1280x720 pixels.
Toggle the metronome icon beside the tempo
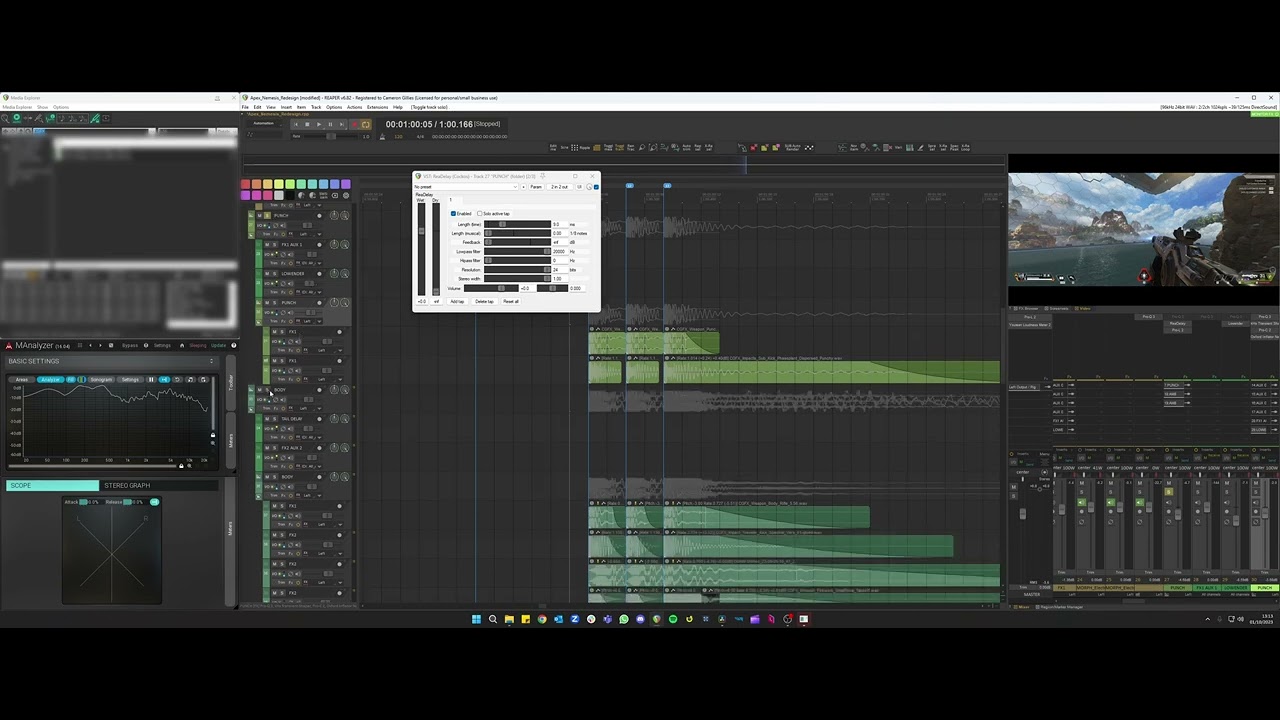[x=382, y=136]
